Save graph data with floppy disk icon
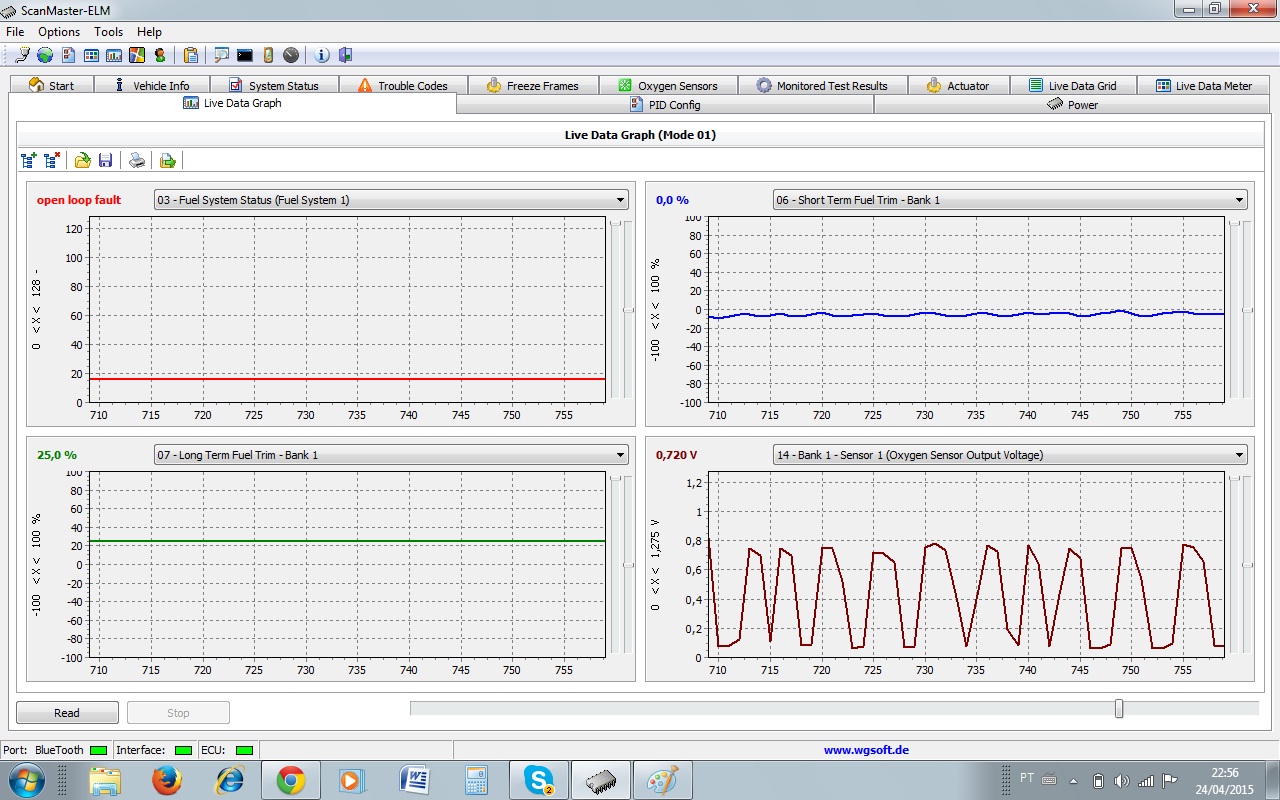Image resolution: width=1280 pixels, height=800 pixels. pos(105,160)
